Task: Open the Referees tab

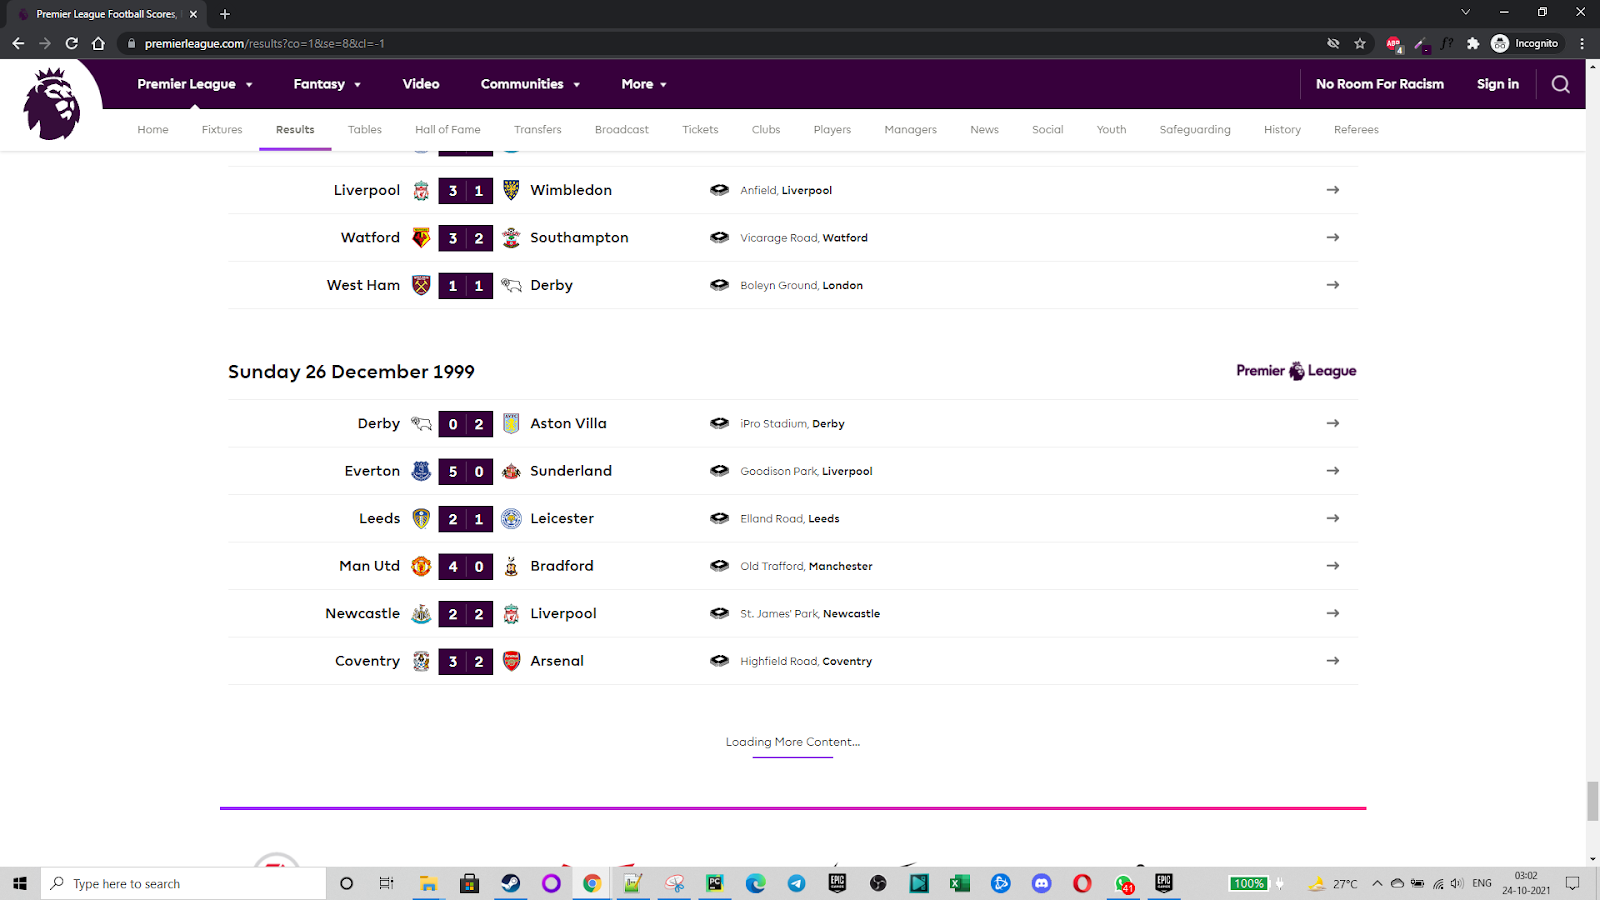Action: 1356,130
